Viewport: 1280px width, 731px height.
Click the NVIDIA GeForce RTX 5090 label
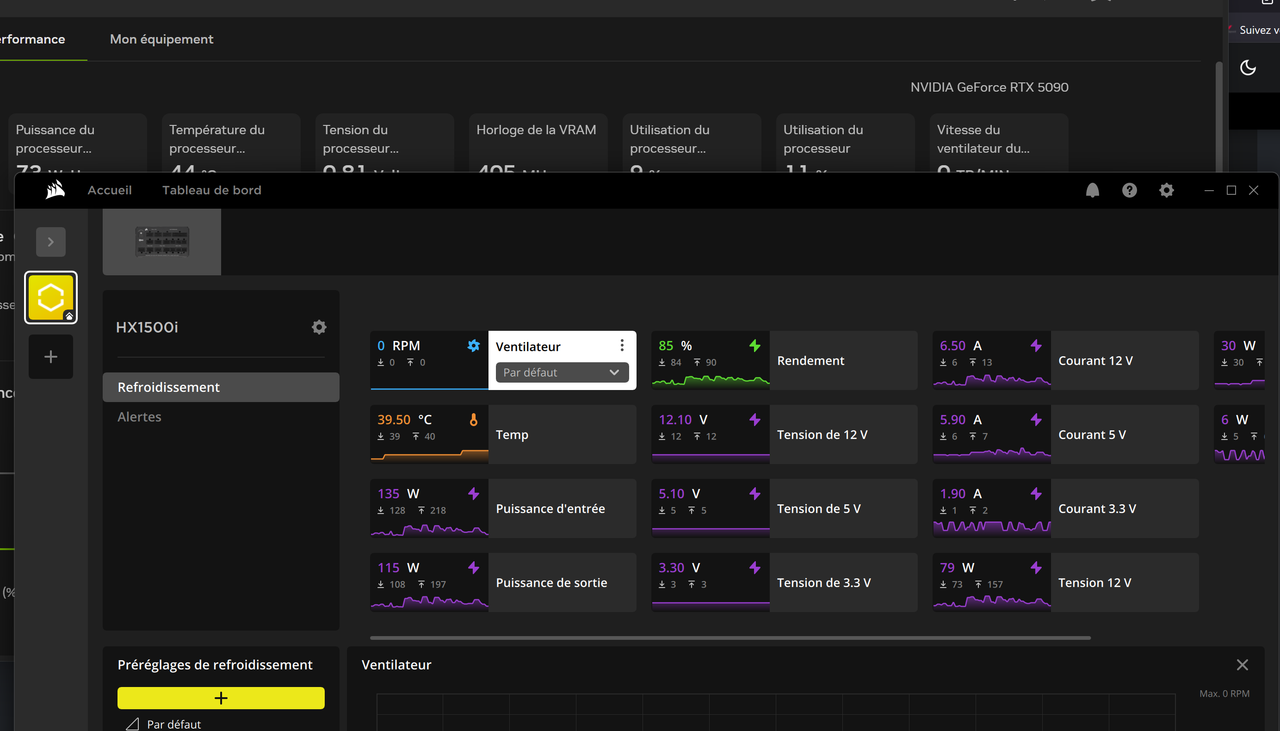pyautogui.click(x=989, y=87)
